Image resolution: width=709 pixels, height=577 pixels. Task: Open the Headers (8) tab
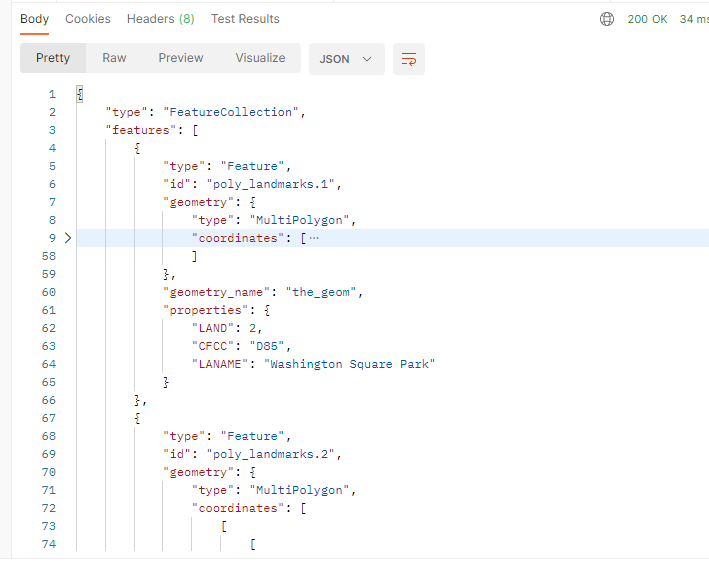(x=160, y=19)
